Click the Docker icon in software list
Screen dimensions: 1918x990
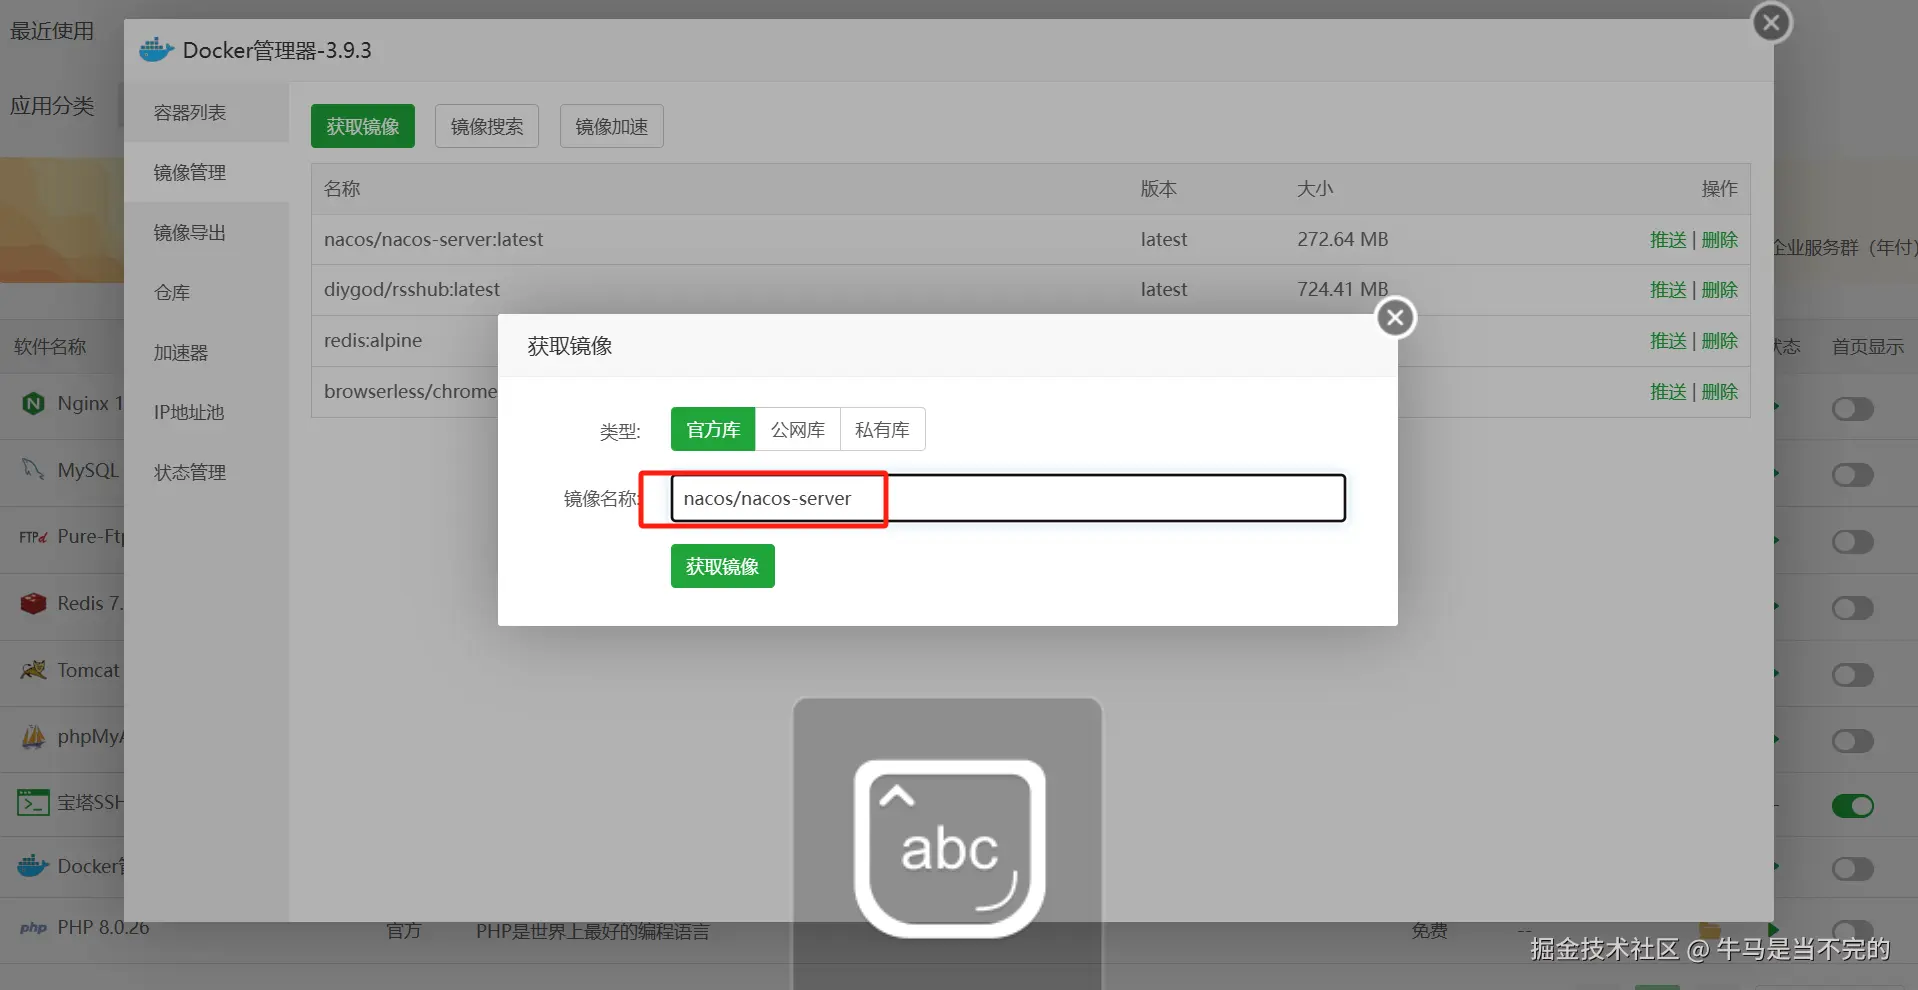pos(33,866)
